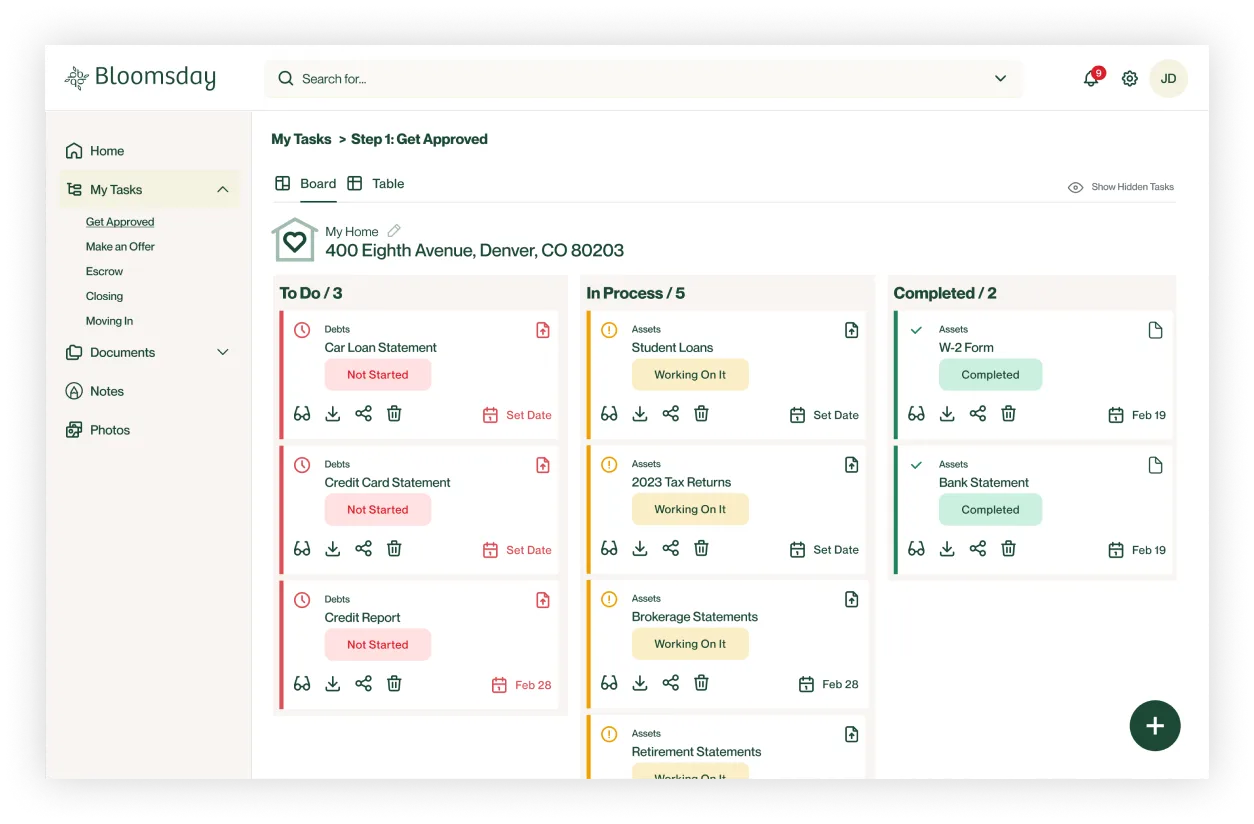Share Car Loan Statement
The image size is (1254, 824).
click(x=364, y=414)
